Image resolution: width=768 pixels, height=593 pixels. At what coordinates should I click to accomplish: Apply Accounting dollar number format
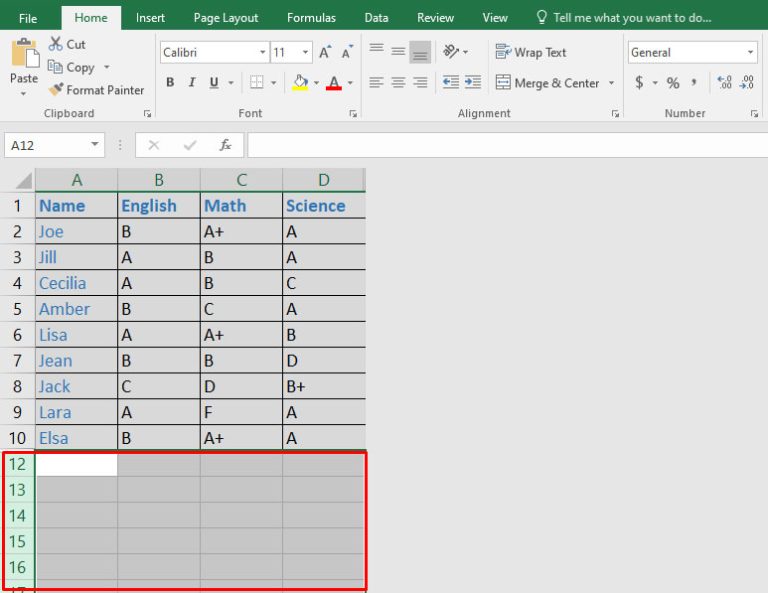click(x=639, y=82)
